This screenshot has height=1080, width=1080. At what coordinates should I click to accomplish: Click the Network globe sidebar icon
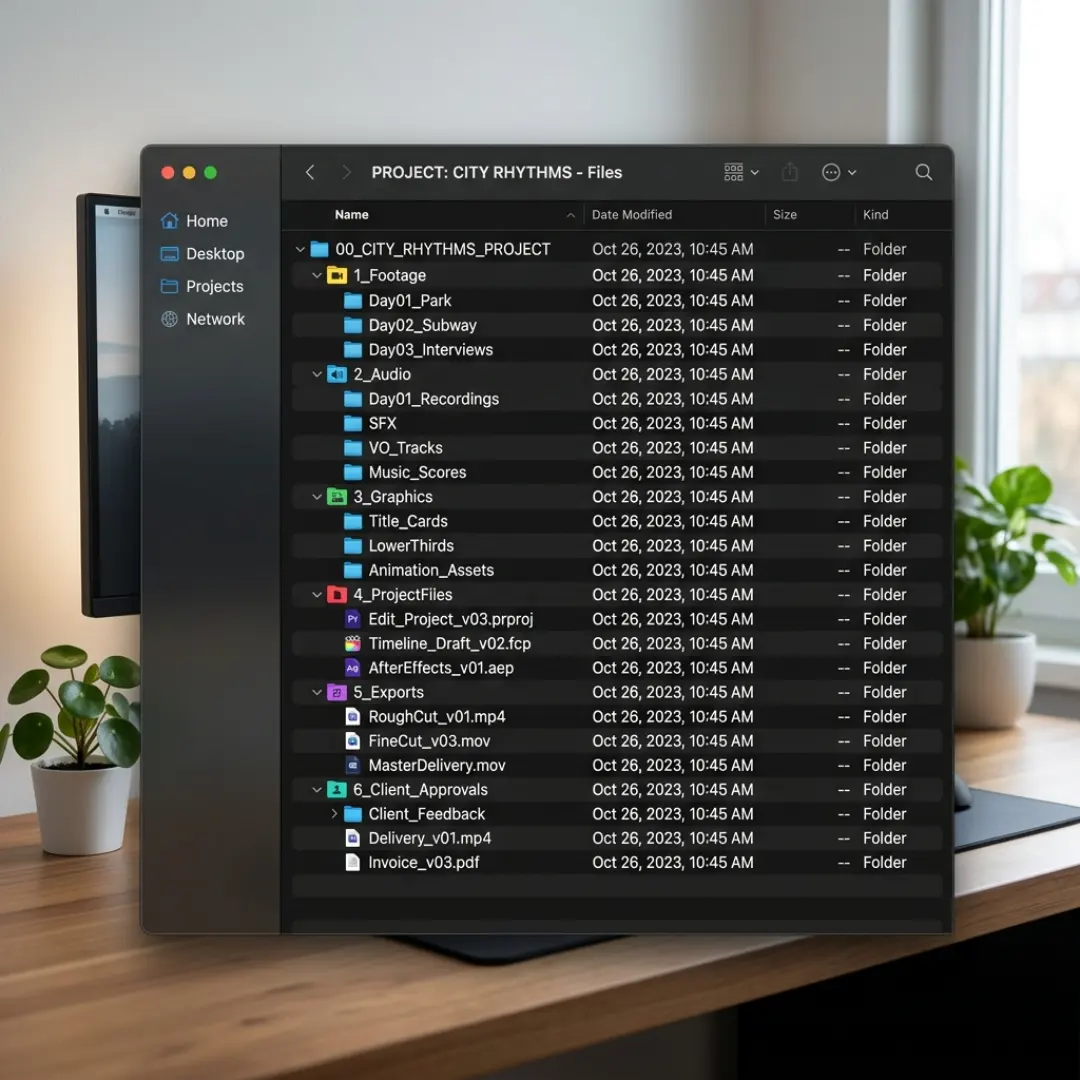pyautogui.click(x=169, y=319)
